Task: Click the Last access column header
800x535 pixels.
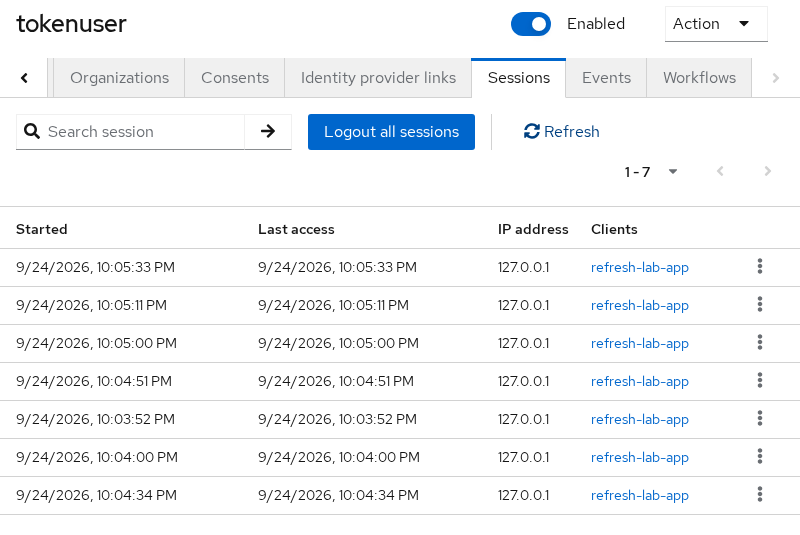Action: point(296,230)
